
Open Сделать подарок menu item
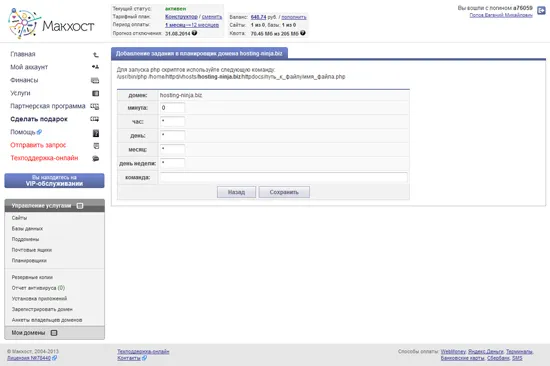click(39, 119)
